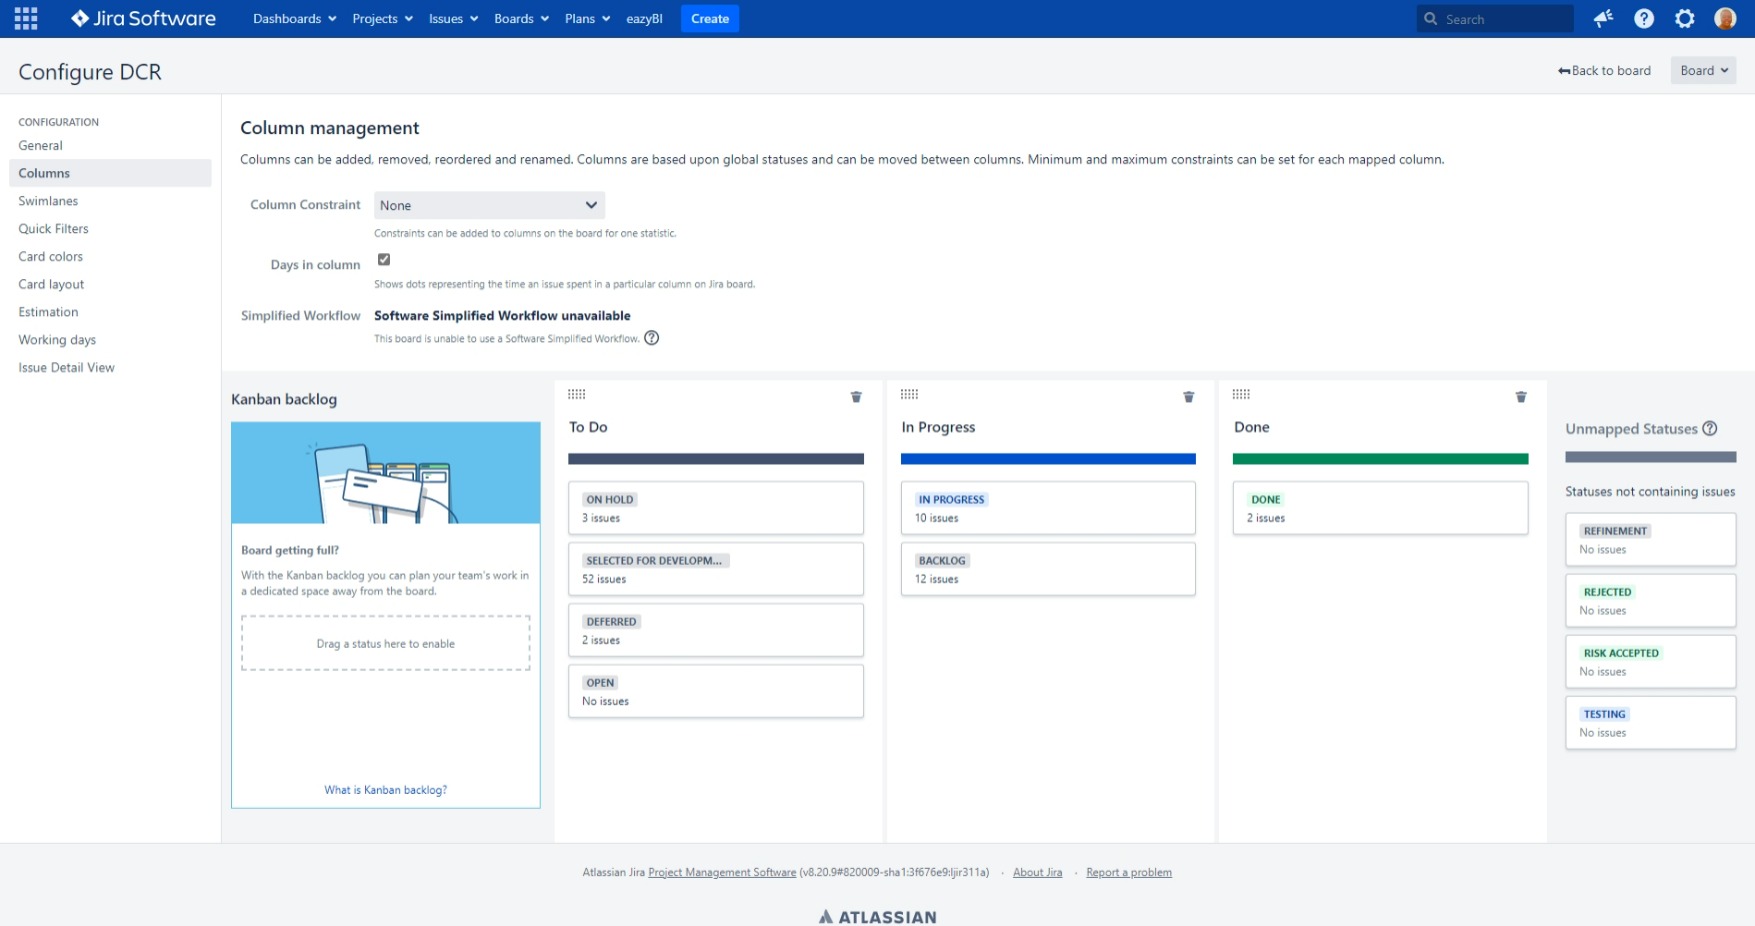Click the user profile avatar
The width and height of the screenshot is (1755, 926).
[1725, 18]
